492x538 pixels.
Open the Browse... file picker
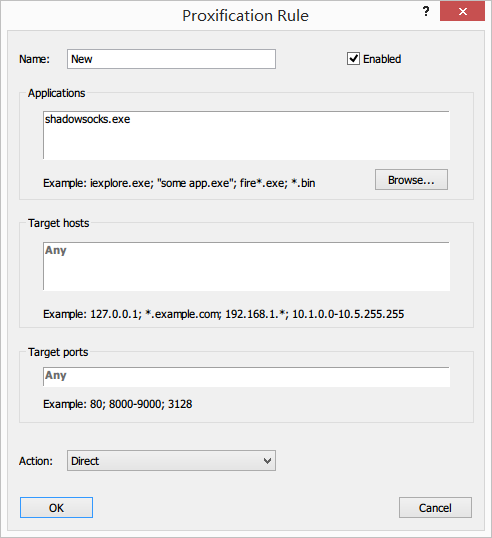pyautogui.click(x=411, y=179)
